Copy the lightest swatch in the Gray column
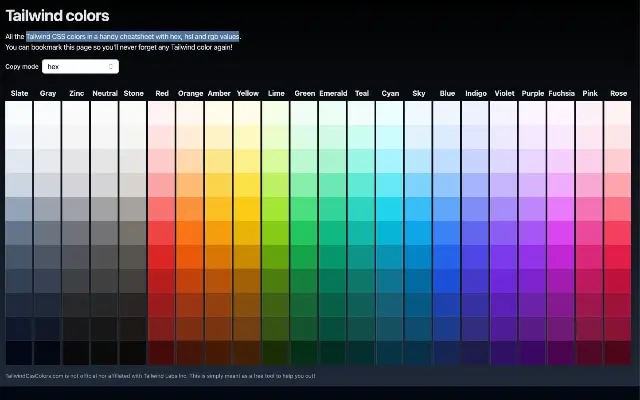Image resolution: width=640 pixels, height=400 pixels. click(x=47, y=113)
